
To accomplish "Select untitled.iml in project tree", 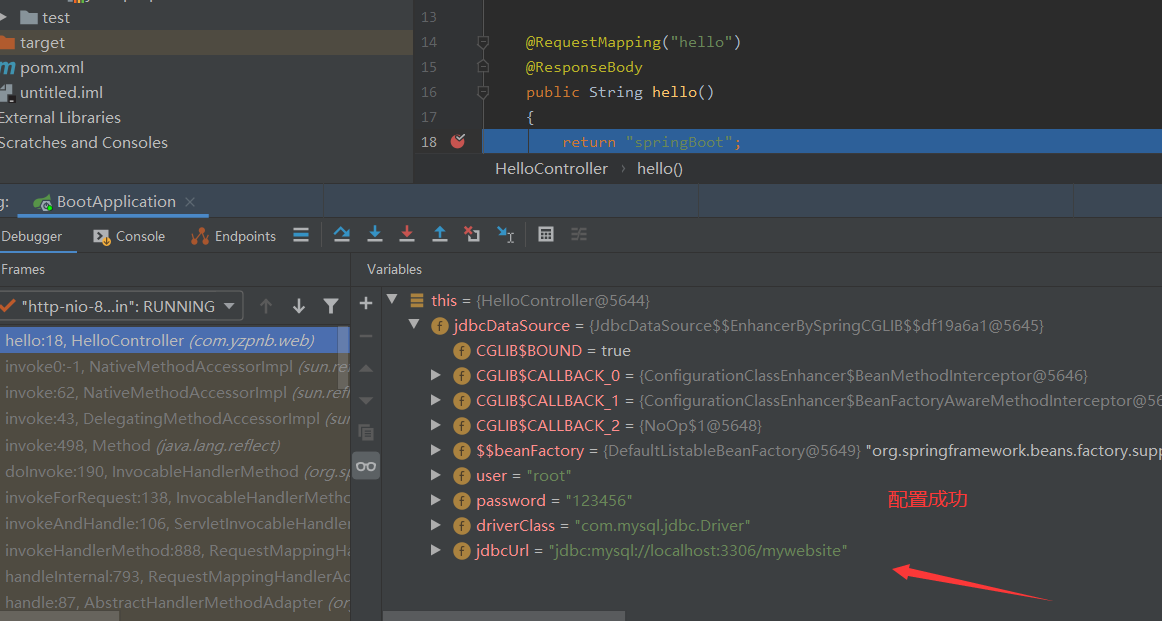I will (x=62, y=93).
